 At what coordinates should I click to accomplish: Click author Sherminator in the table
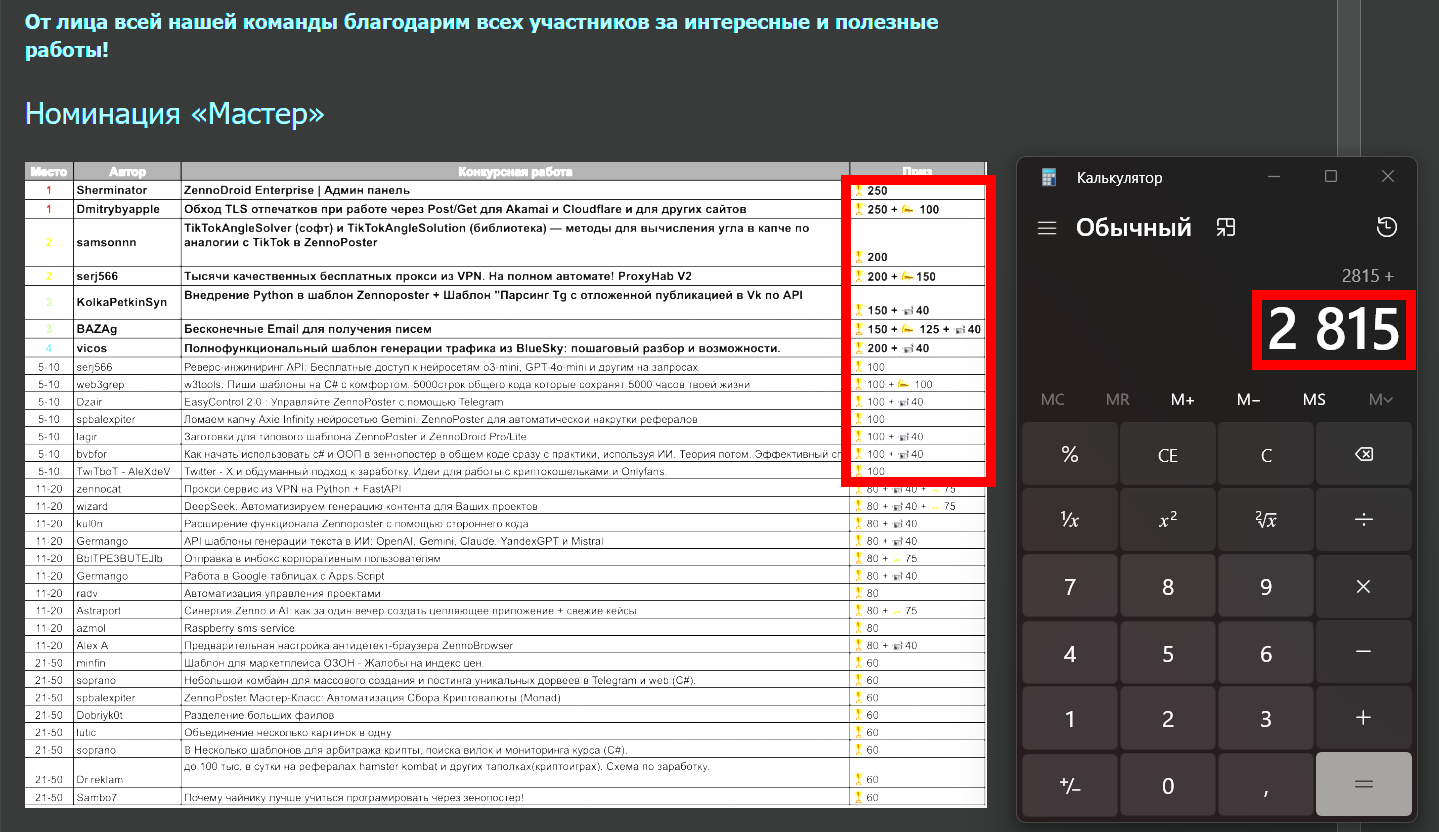(x=112, y=190)
